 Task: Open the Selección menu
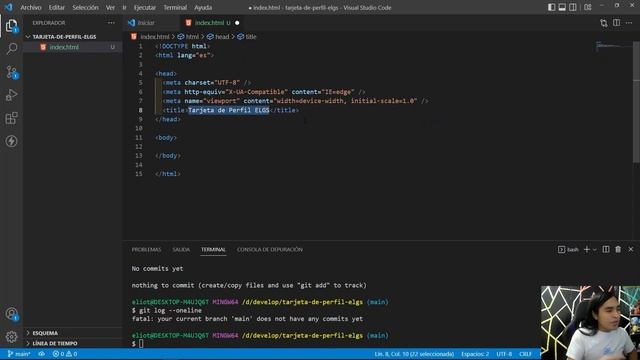[85, 7]
